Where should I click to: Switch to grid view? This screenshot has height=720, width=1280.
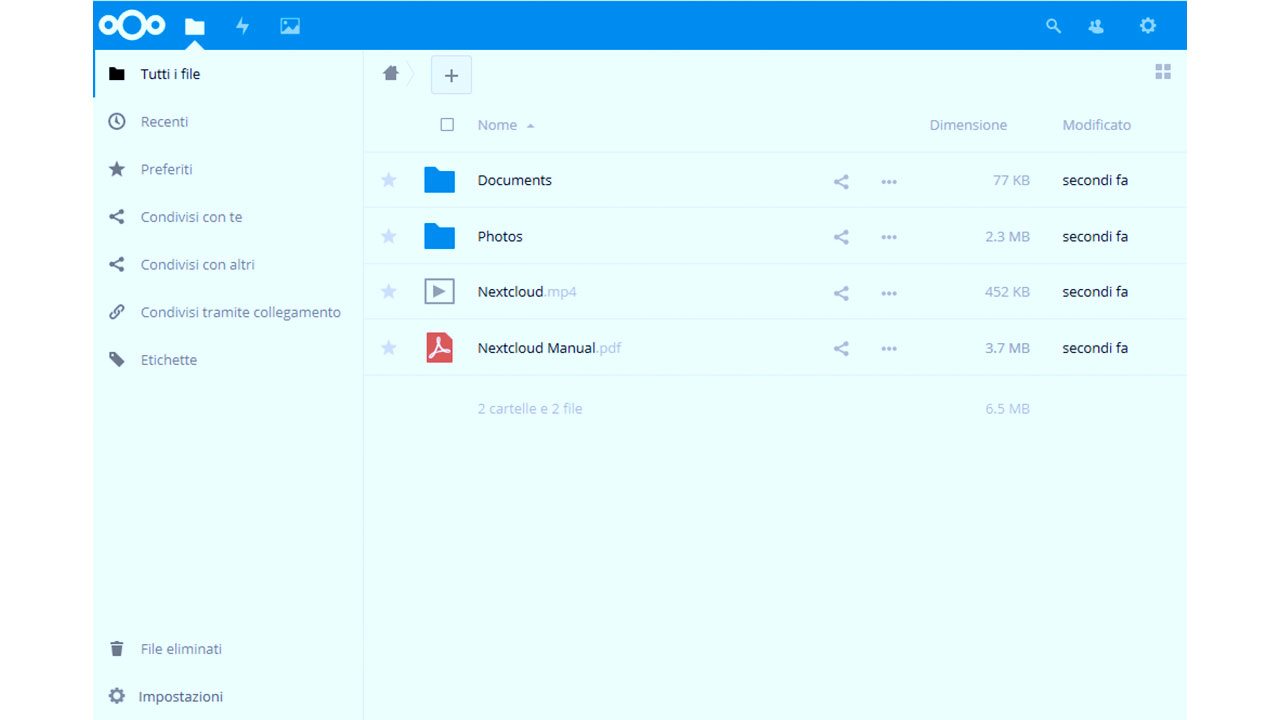1162,72
